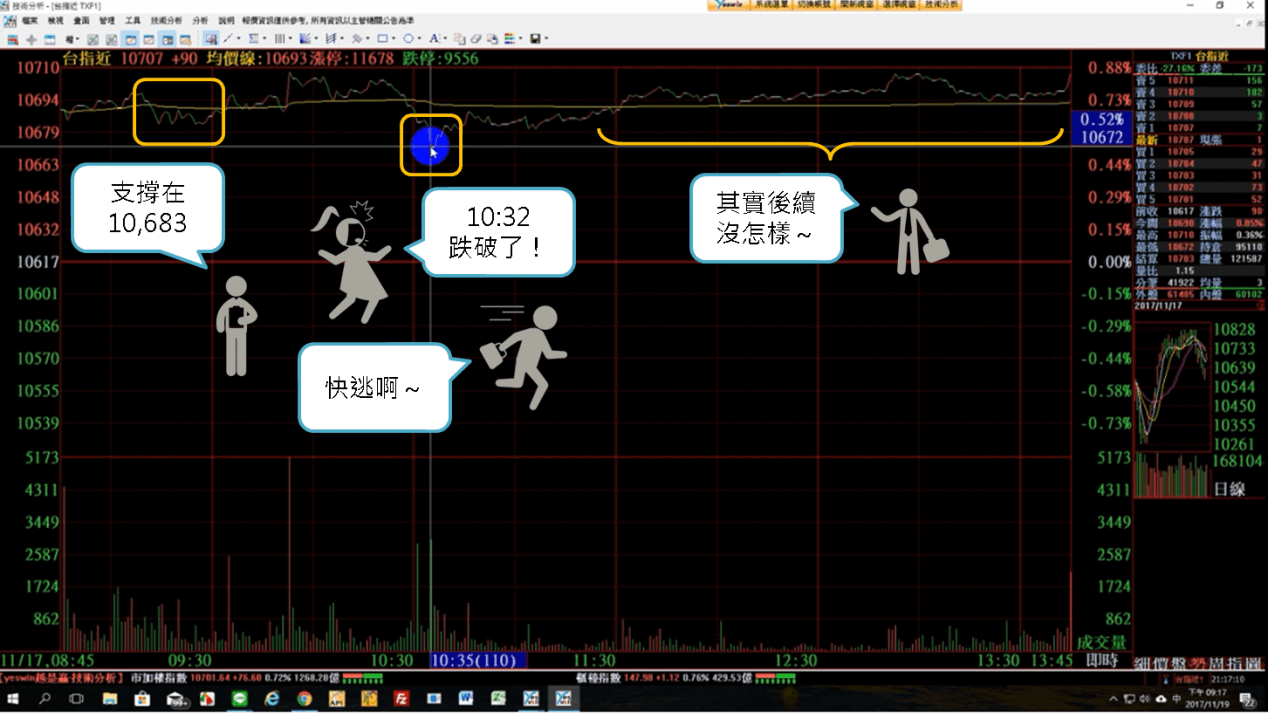The width and height of the screenshot is (1268, 713).
Task: Open the 畫面 menu
Action: [82, 20]
